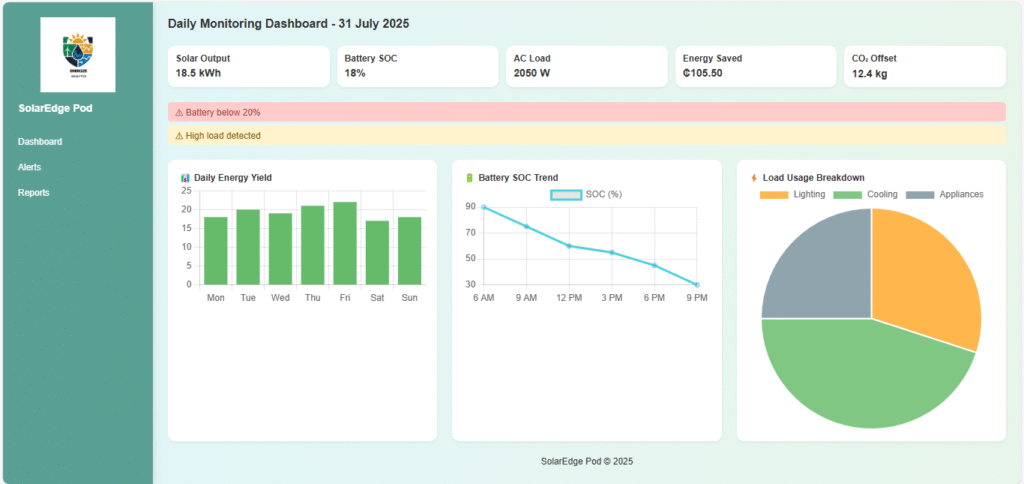
Task: Toggle Lighting series in pie legend
Action: tap(795, 194)
